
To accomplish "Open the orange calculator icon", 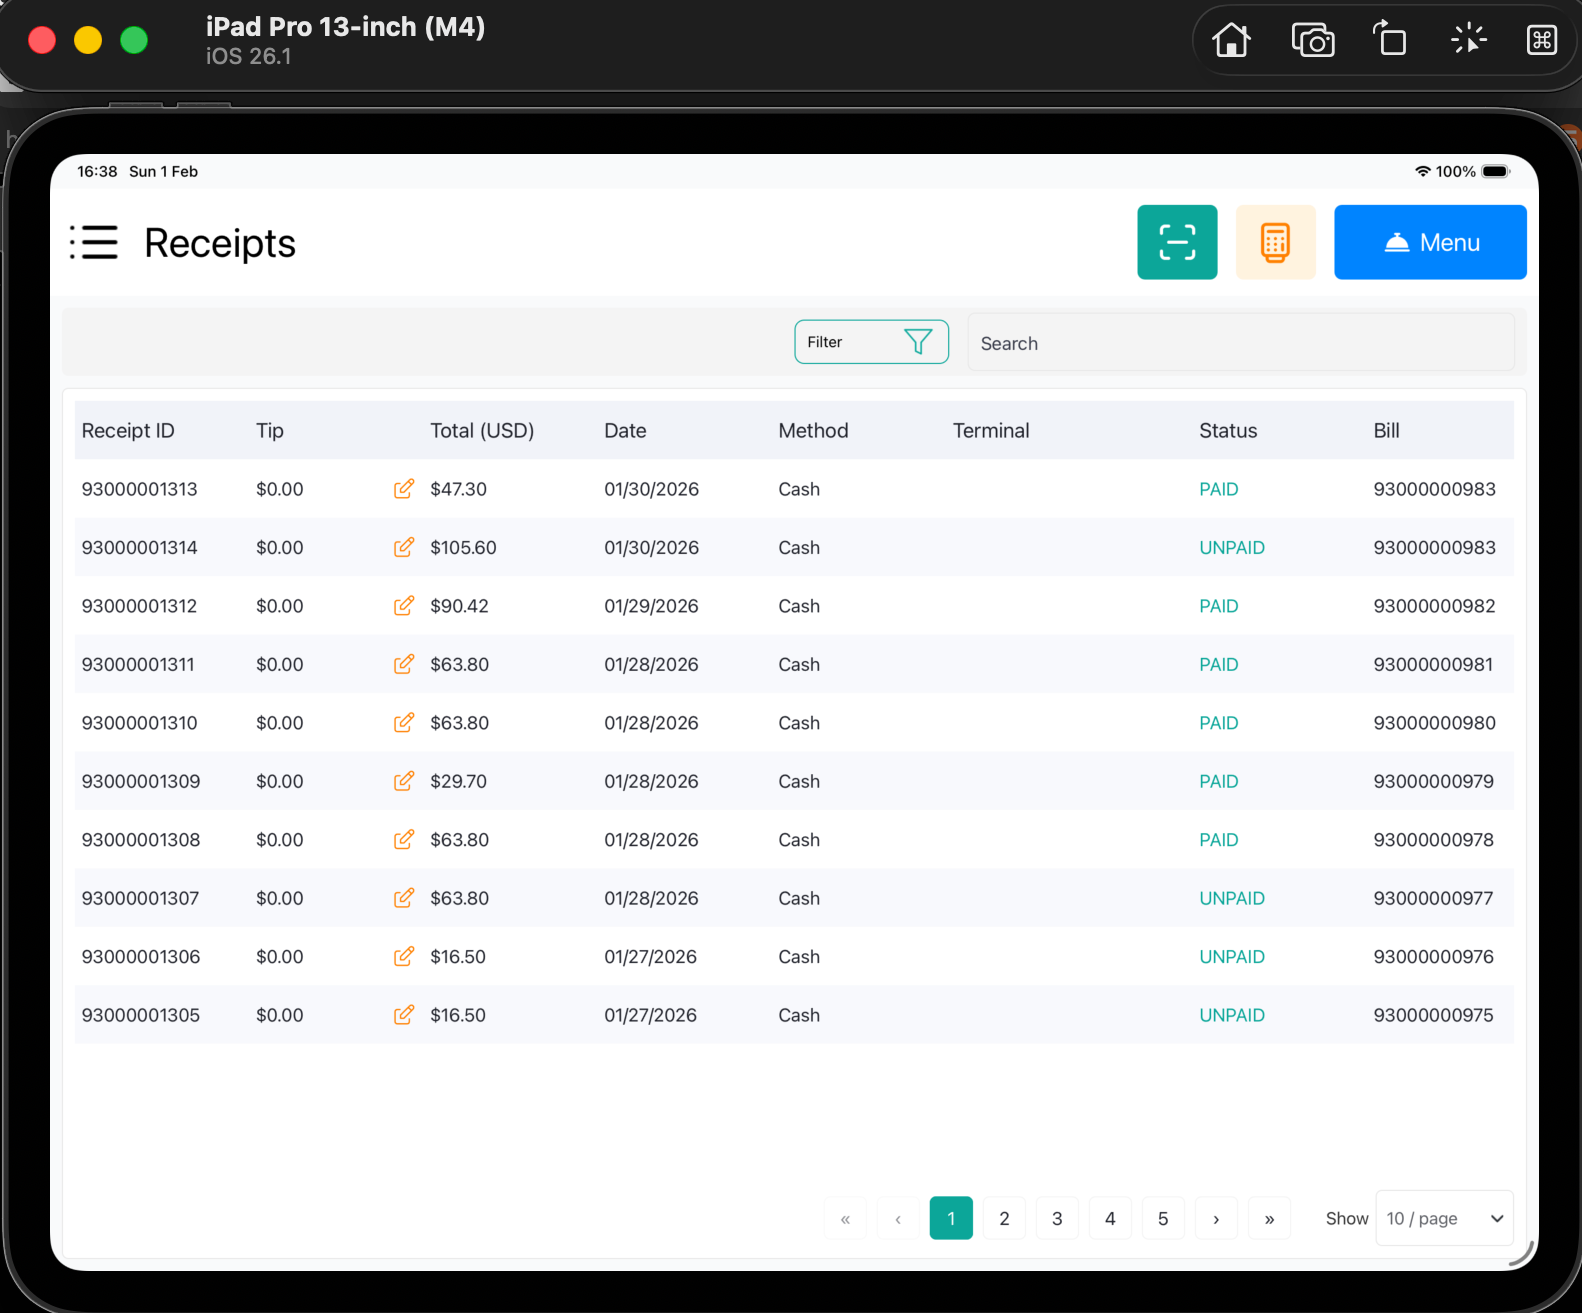I will [x=1275, y=243].
